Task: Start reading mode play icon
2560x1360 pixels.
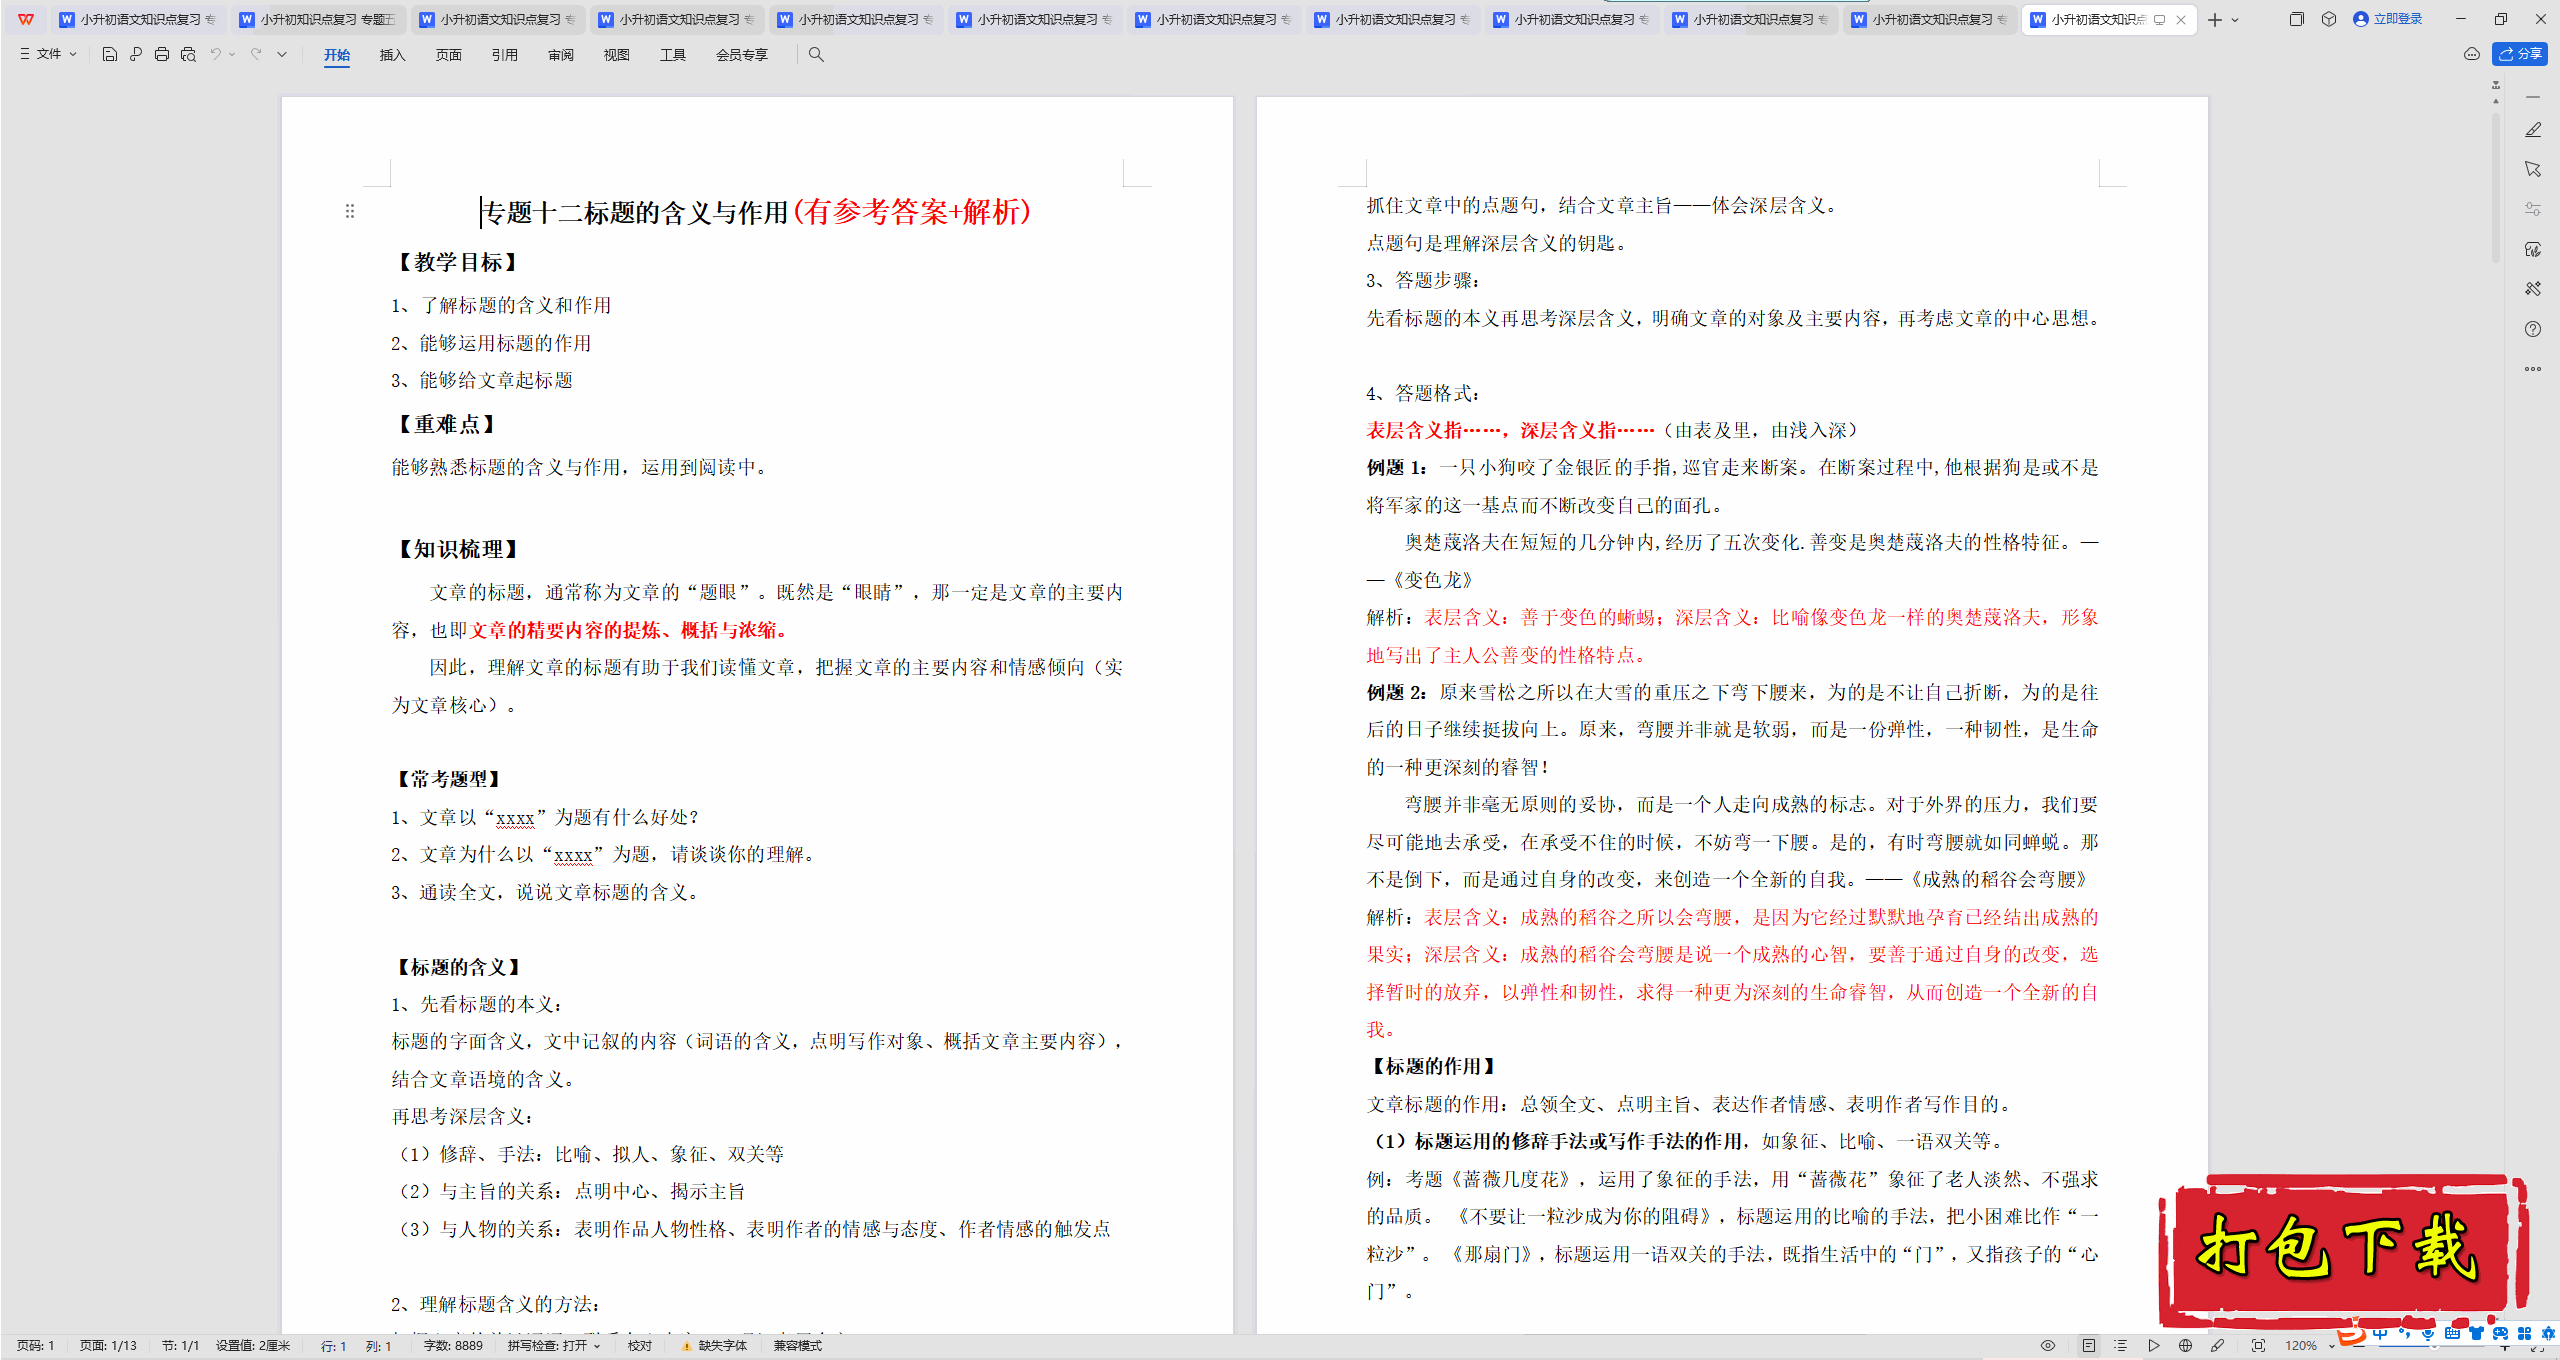Action: tap(2154, 1346)
